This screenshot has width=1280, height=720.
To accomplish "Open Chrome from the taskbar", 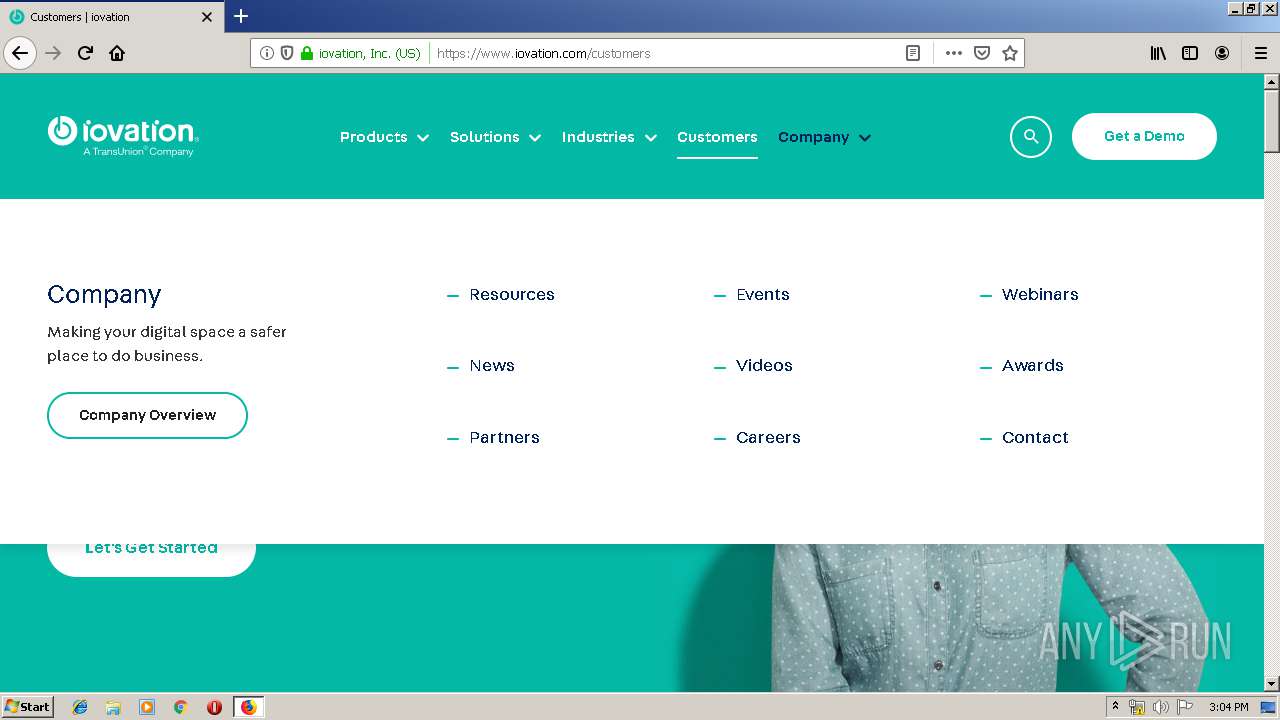I will click(x=180, y=707).
